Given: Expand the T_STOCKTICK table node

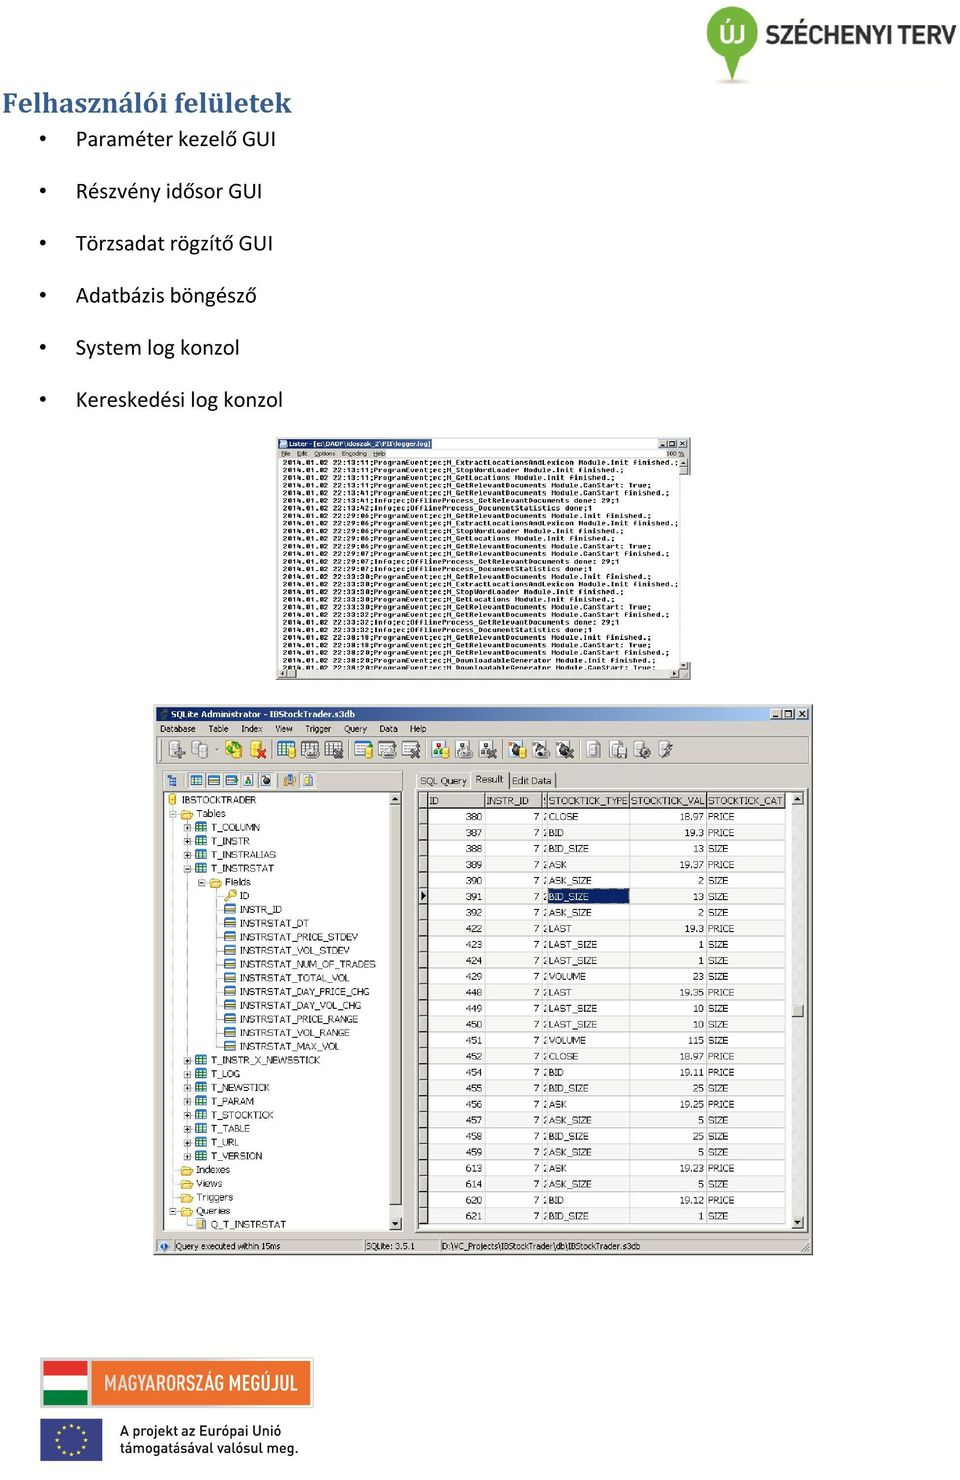Looking at the screenshot, I should (x=187, y=1115).
